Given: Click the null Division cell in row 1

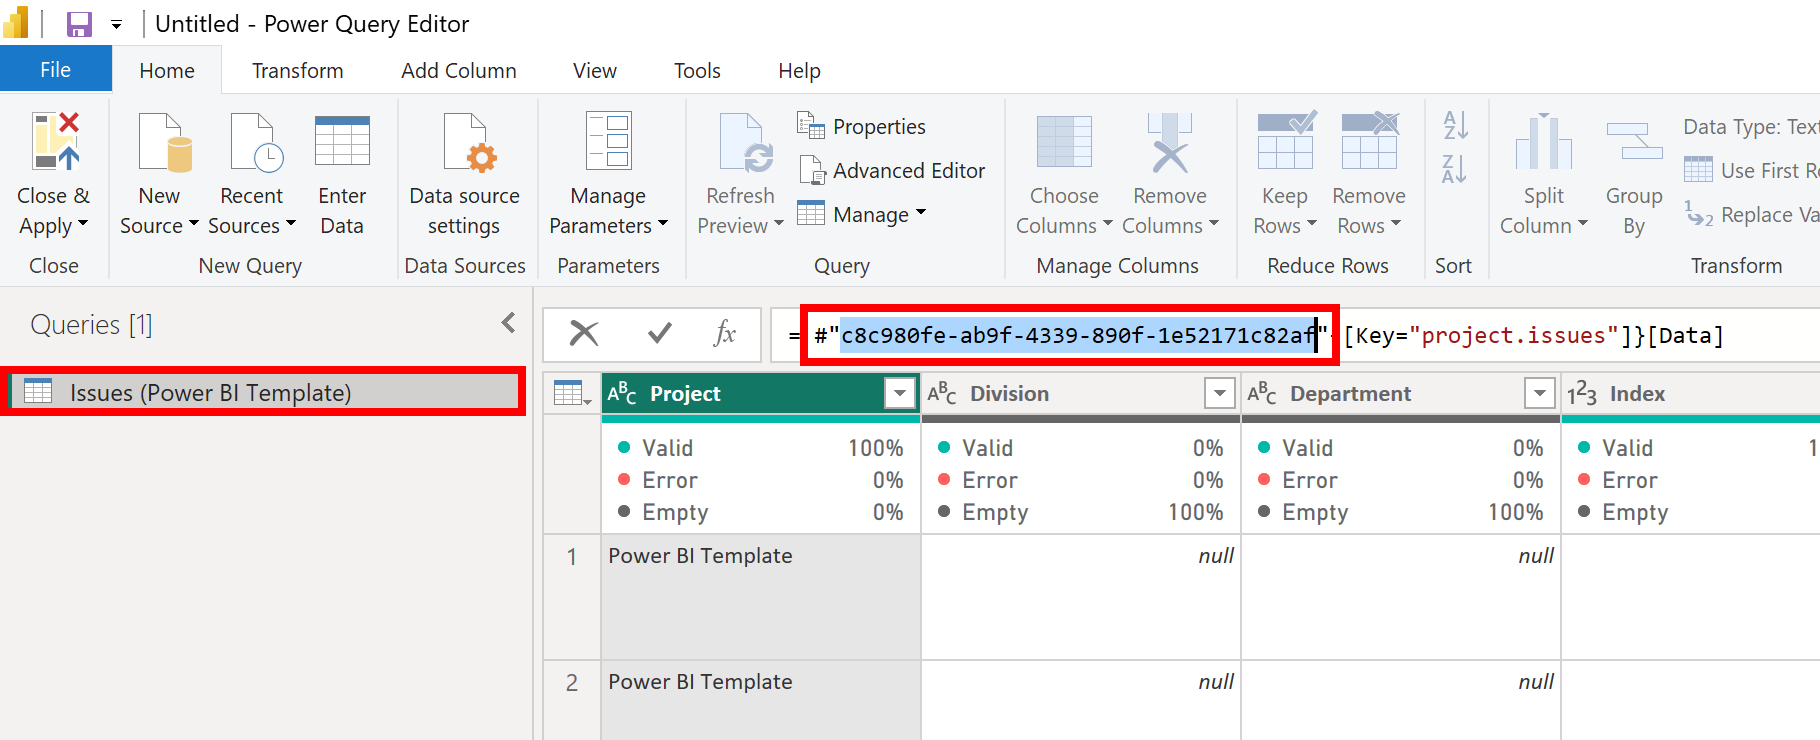Looking at the screenshot, I should tap(1081, 597).
